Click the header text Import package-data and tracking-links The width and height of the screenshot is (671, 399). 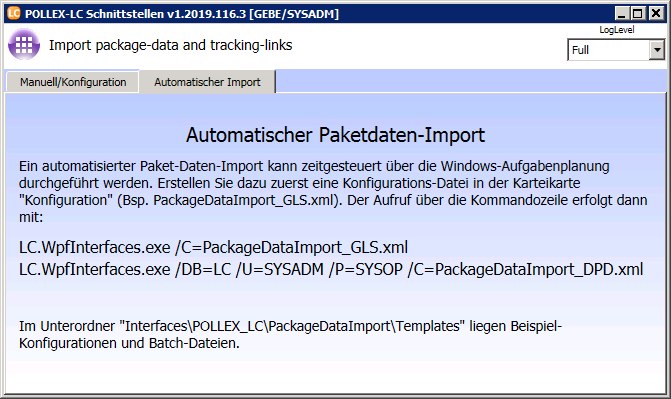click(x=170, y=45)
